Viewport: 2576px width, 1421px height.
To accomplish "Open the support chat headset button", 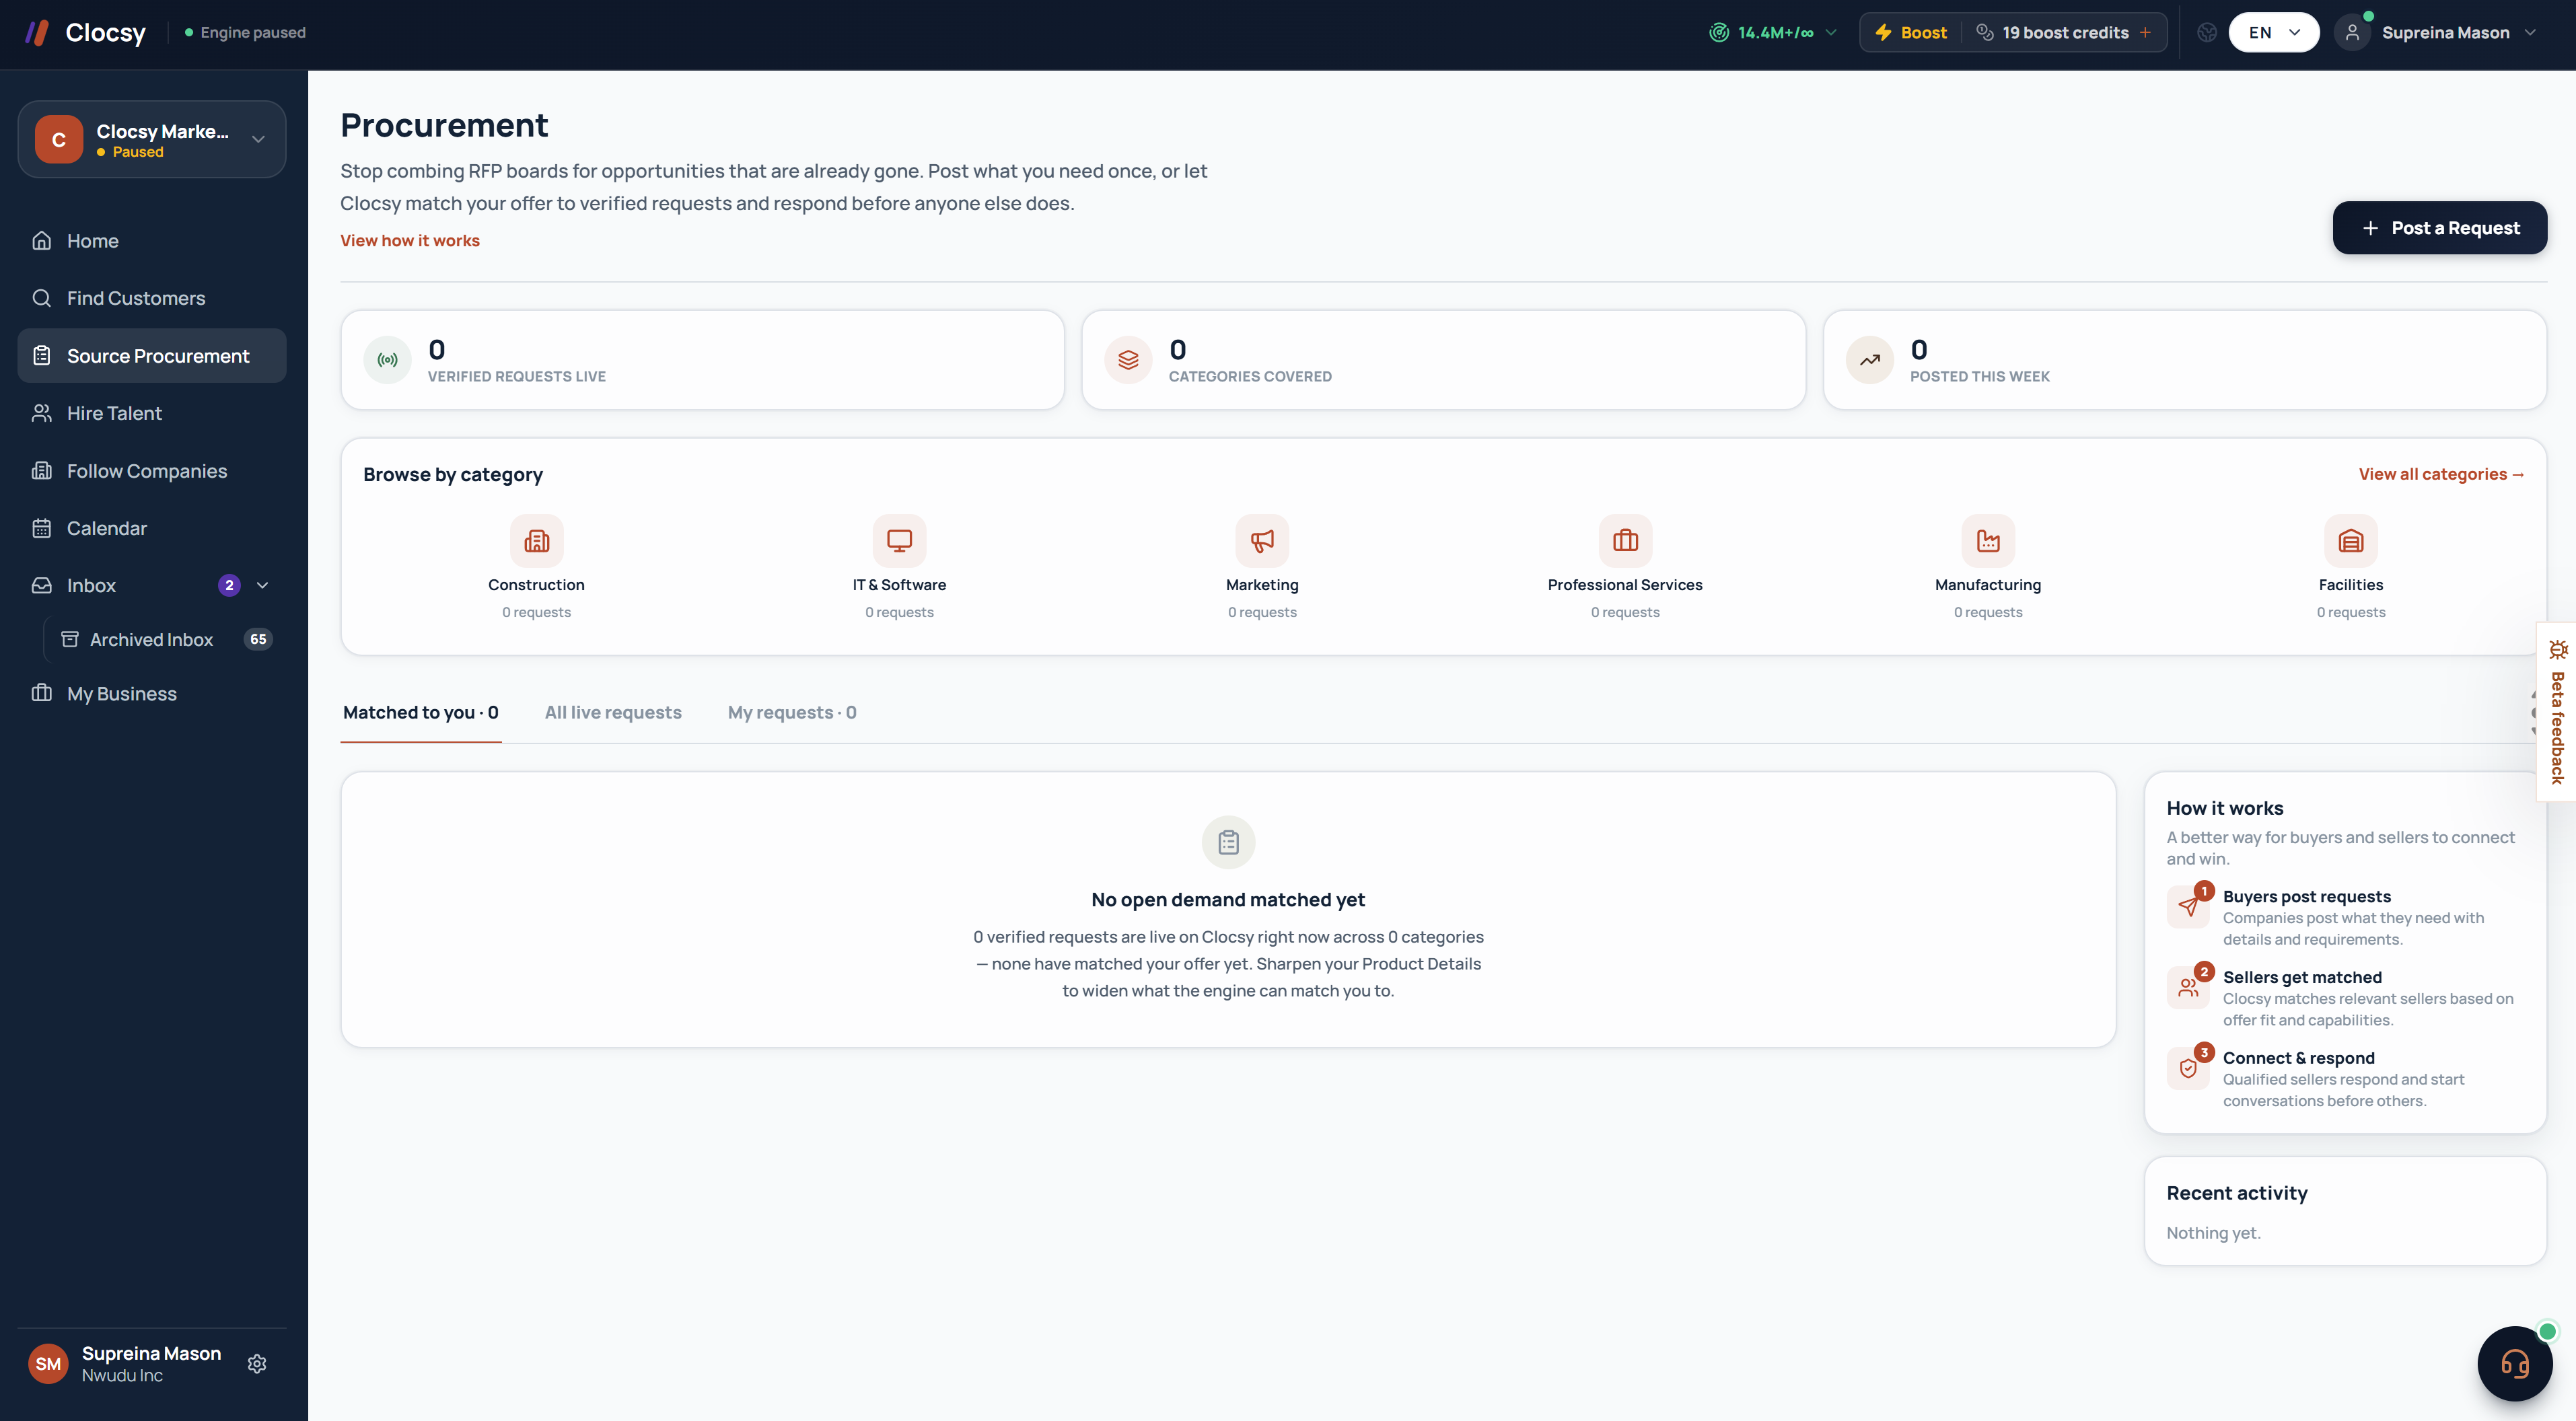I will point(2515,1364).
